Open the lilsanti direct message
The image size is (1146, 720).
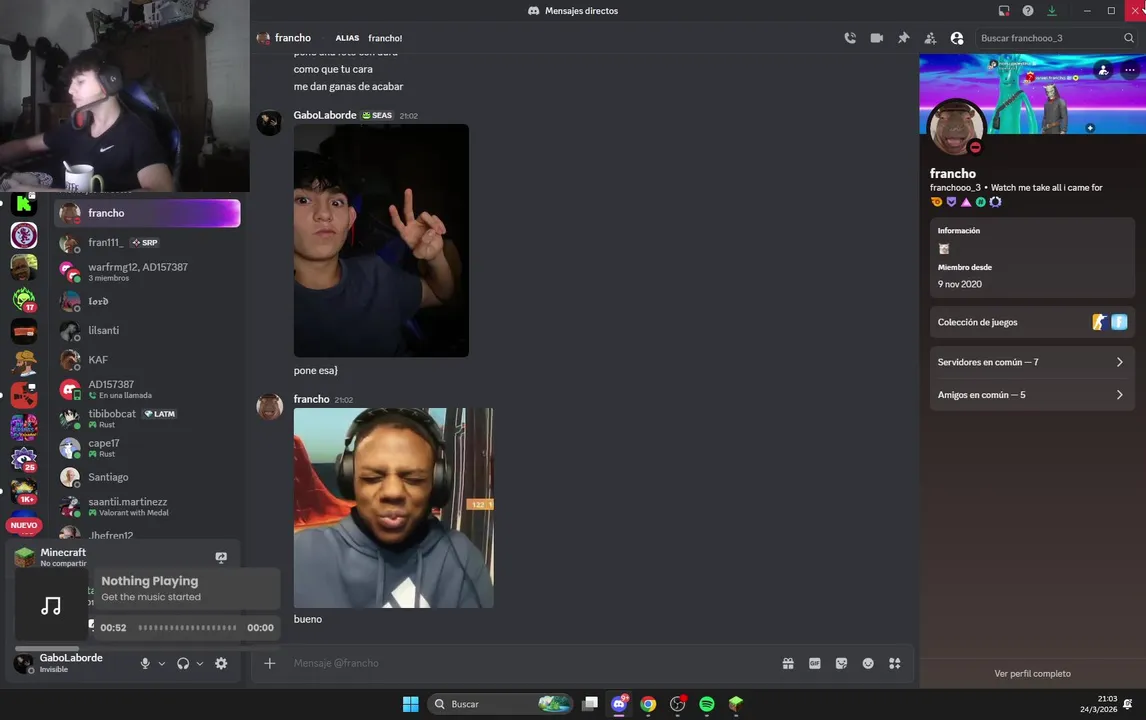click(148, 330)
